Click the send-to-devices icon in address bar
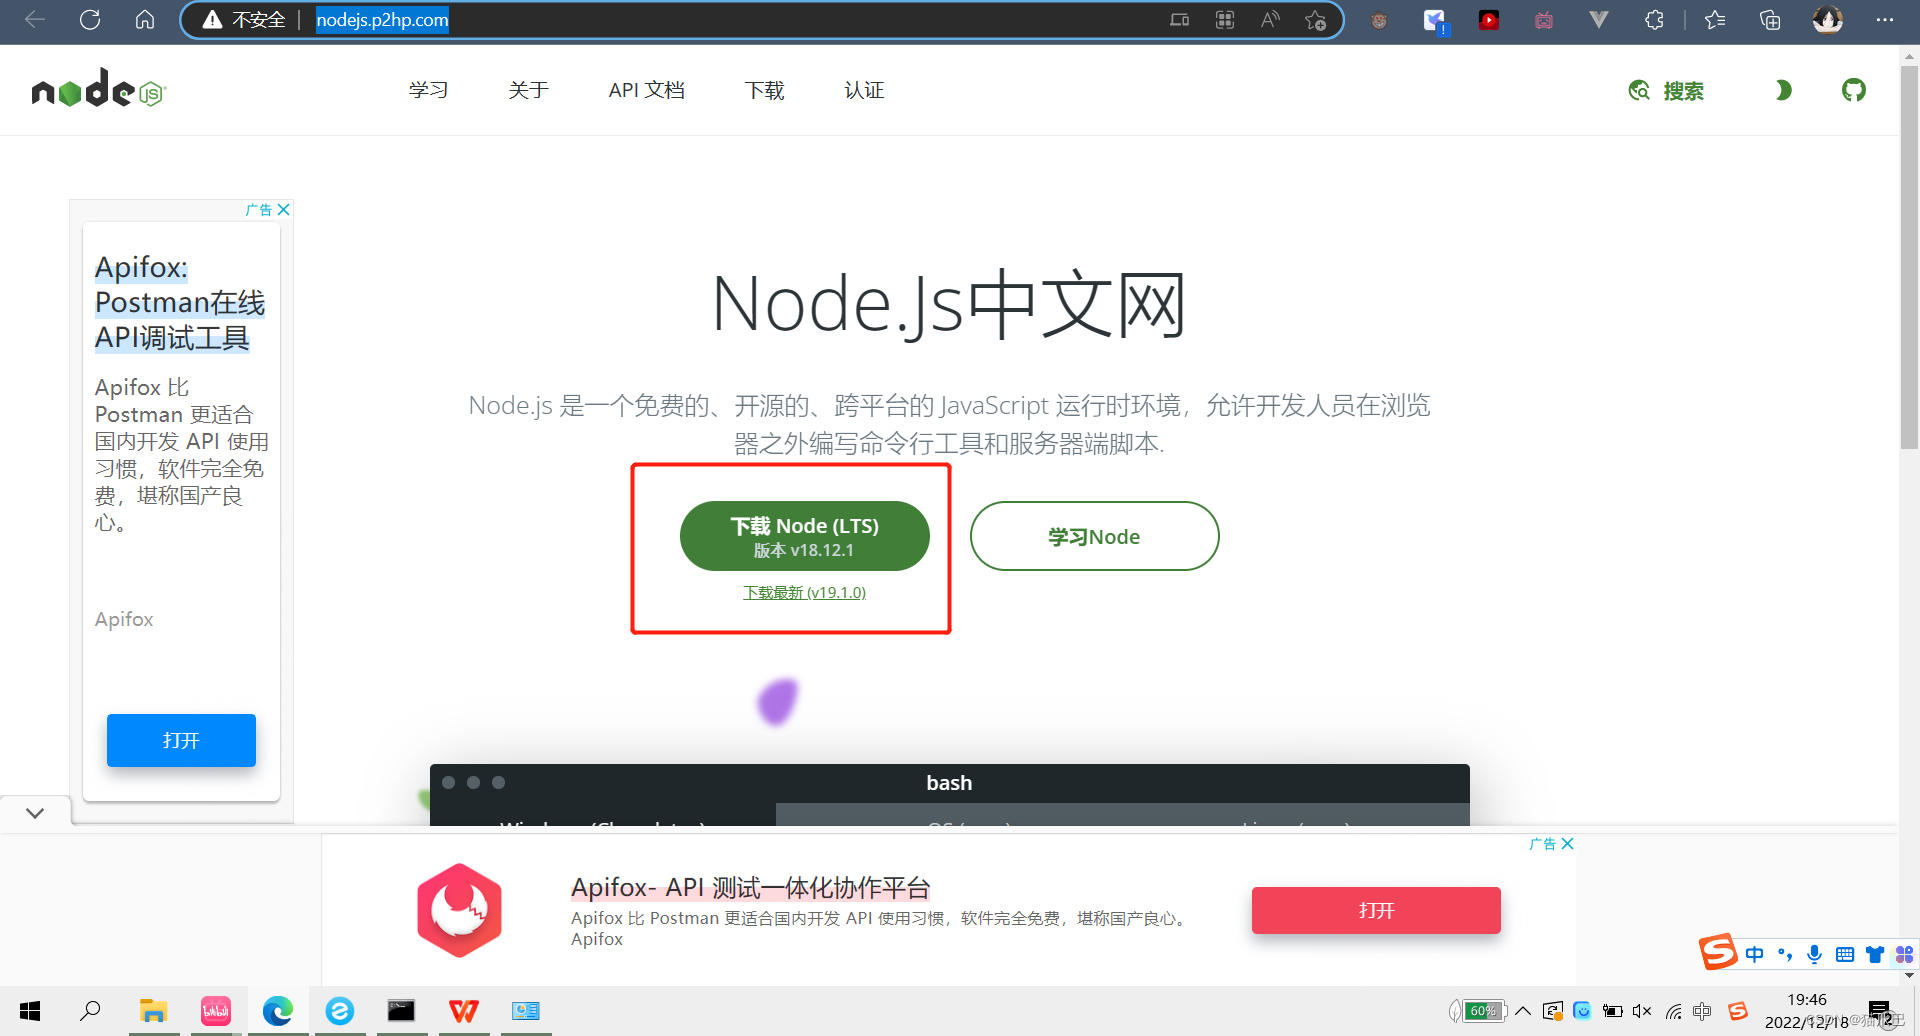The image size is (1920, 1036). (x=1180, y=20)
